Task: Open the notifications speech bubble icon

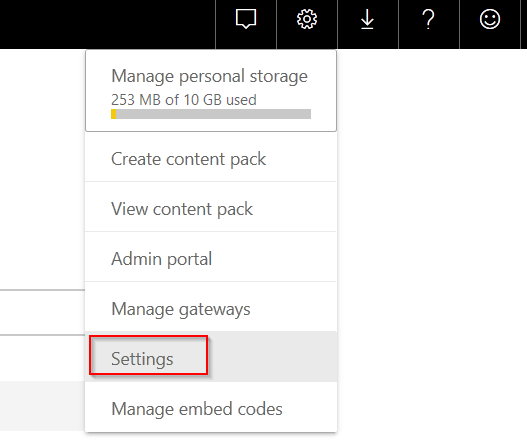Action: coord(246,19)
